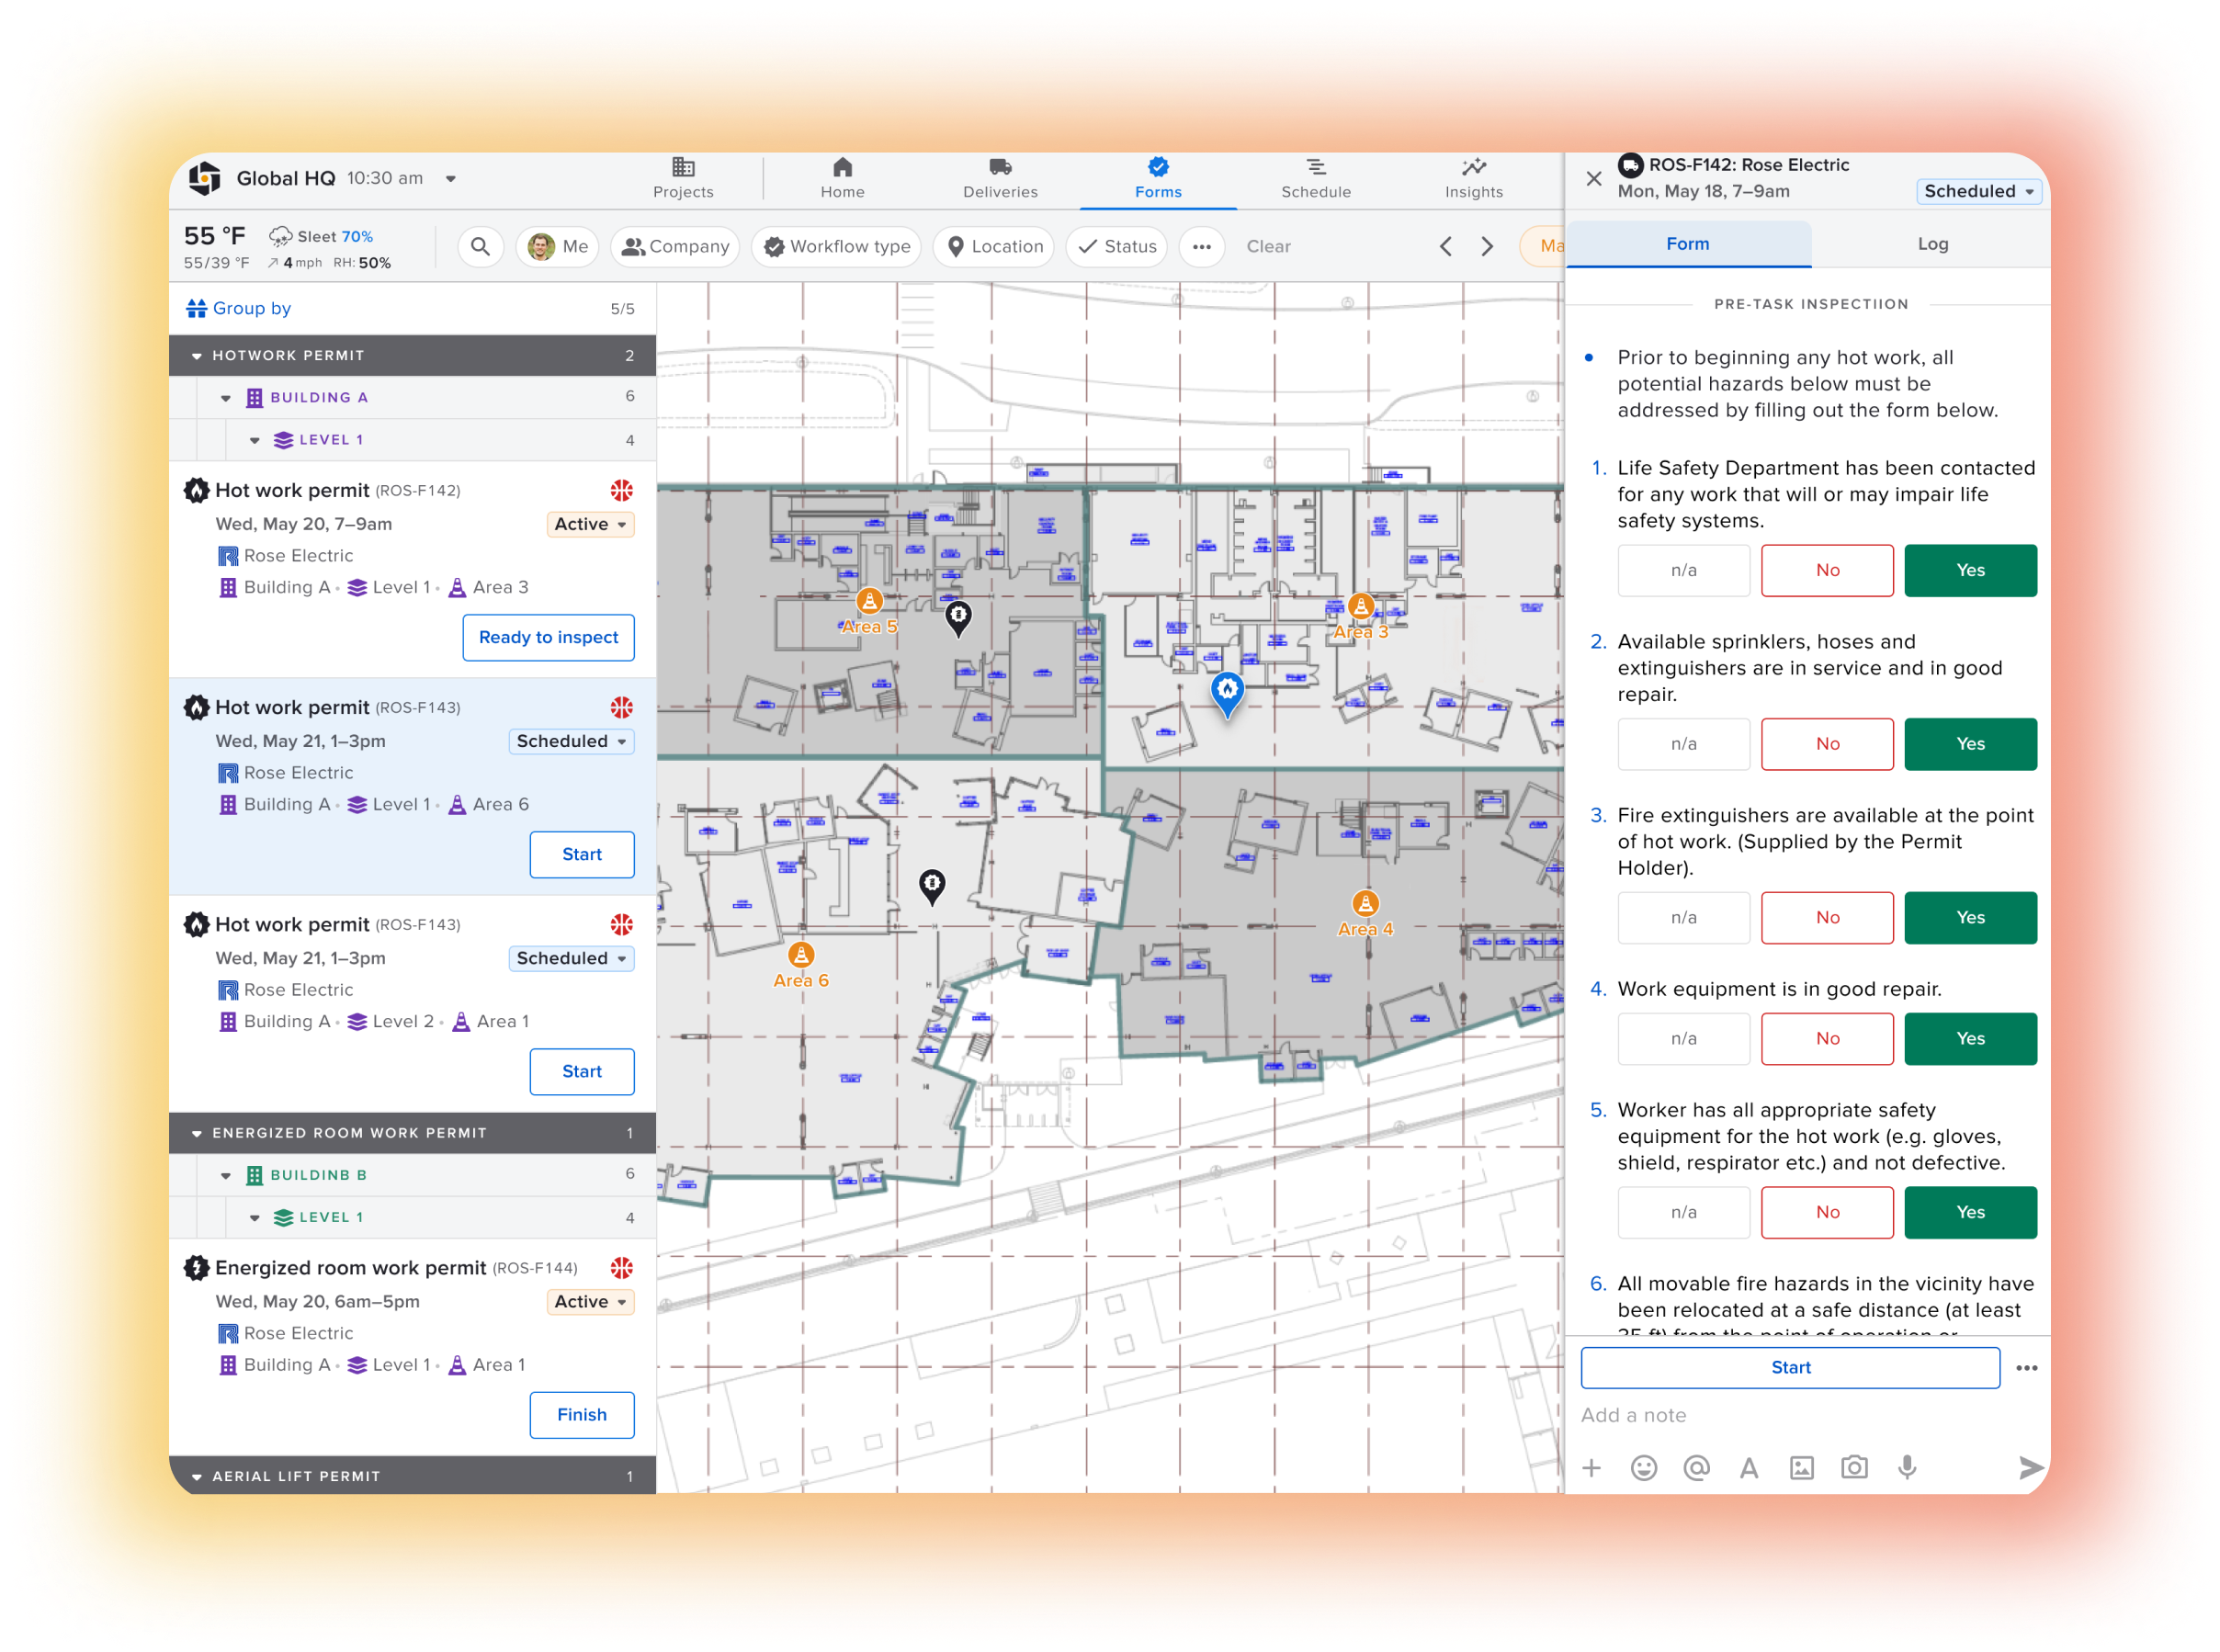Image resolution: width=2220 pixels, height=1652 pixels.
Task: Select Yes for question 4 work equipment
Action: [x=1969, y=1039]
